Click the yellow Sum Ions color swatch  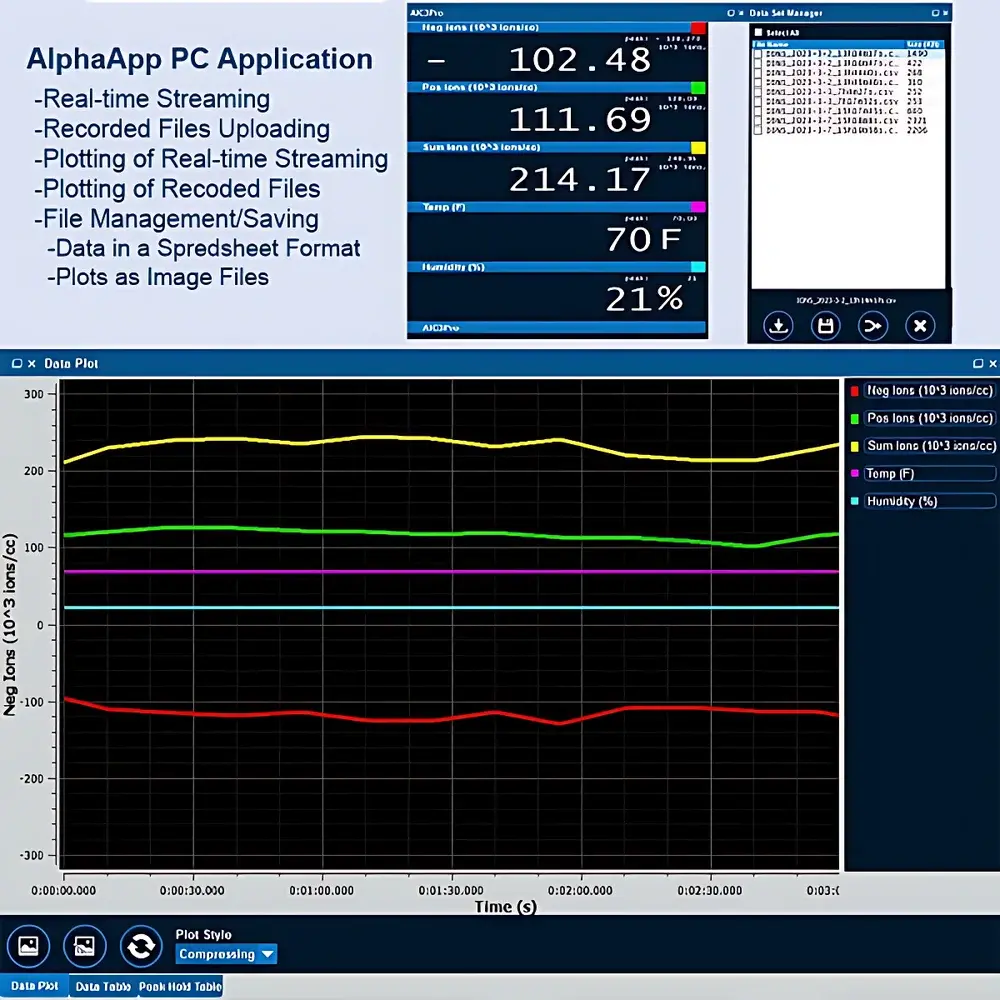854,446
